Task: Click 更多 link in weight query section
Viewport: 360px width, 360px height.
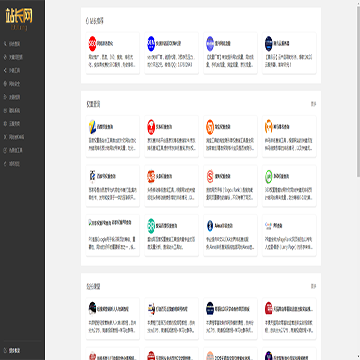Action: (313, 104)
